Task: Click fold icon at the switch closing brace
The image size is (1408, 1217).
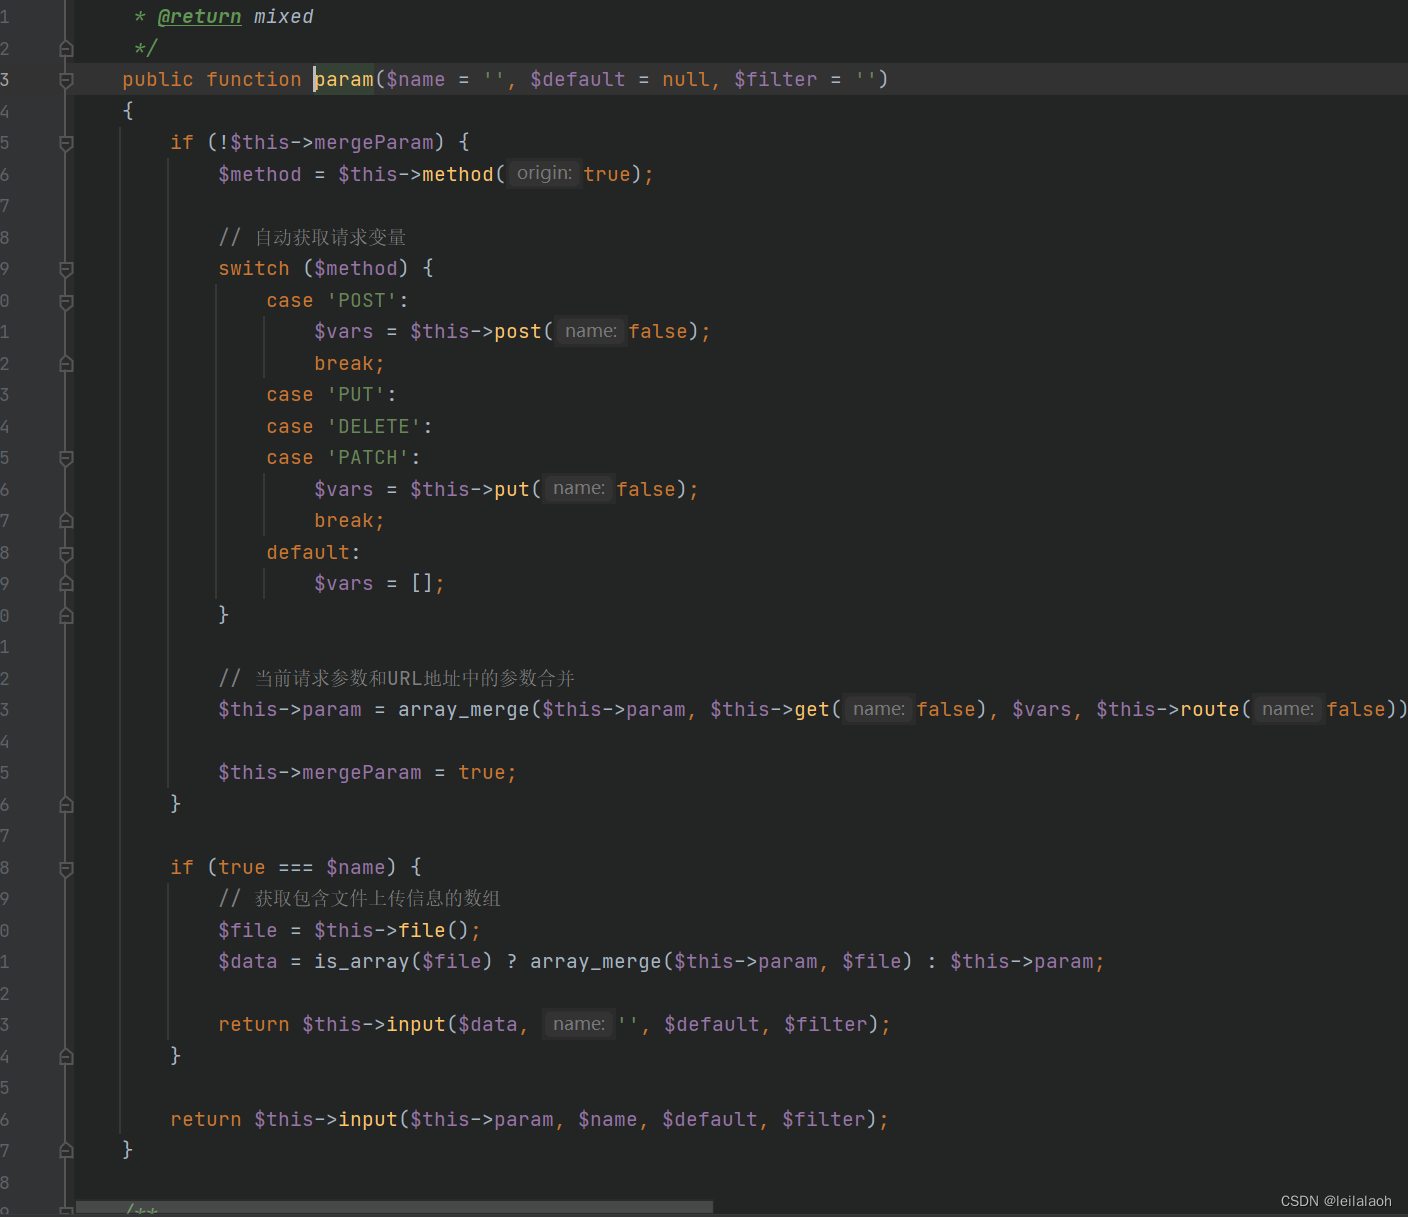Action: pyautogui.click(x=66, y=616)
